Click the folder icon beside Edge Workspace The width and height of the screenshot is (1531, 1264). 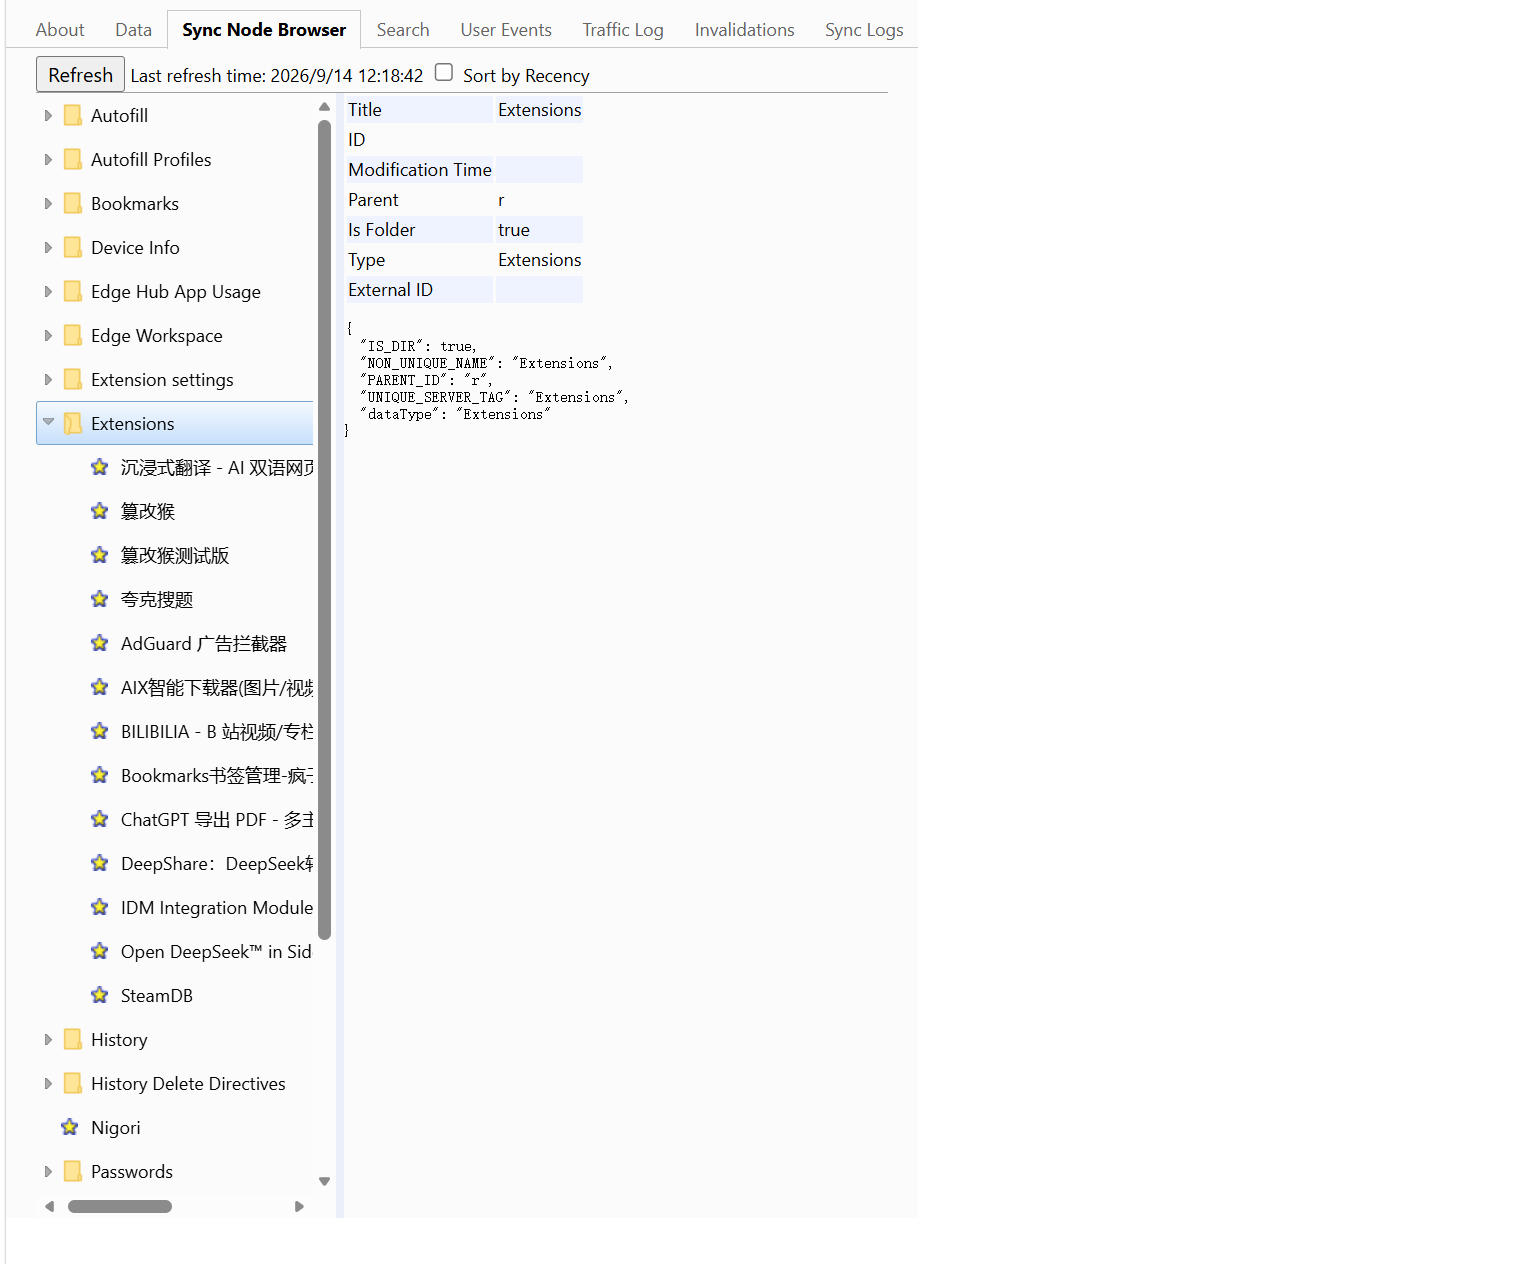coord(73,336)
